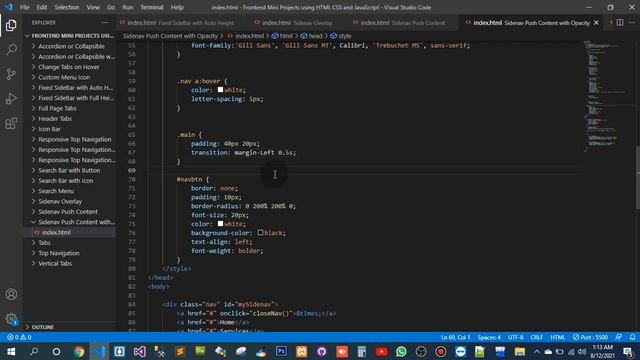Open the Search view in activity bar
Image resolution: width=640 pixels, height=360 pixels.
click(11, 50)
